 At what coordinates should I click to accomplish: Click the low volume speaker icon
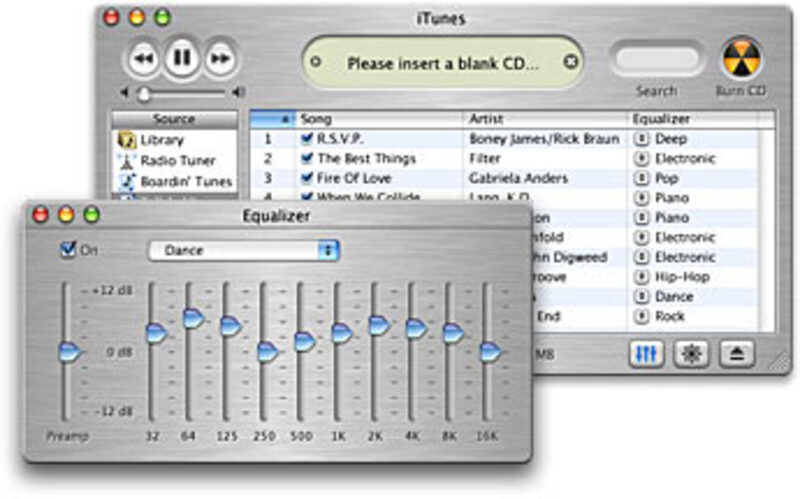click(124, 92)
